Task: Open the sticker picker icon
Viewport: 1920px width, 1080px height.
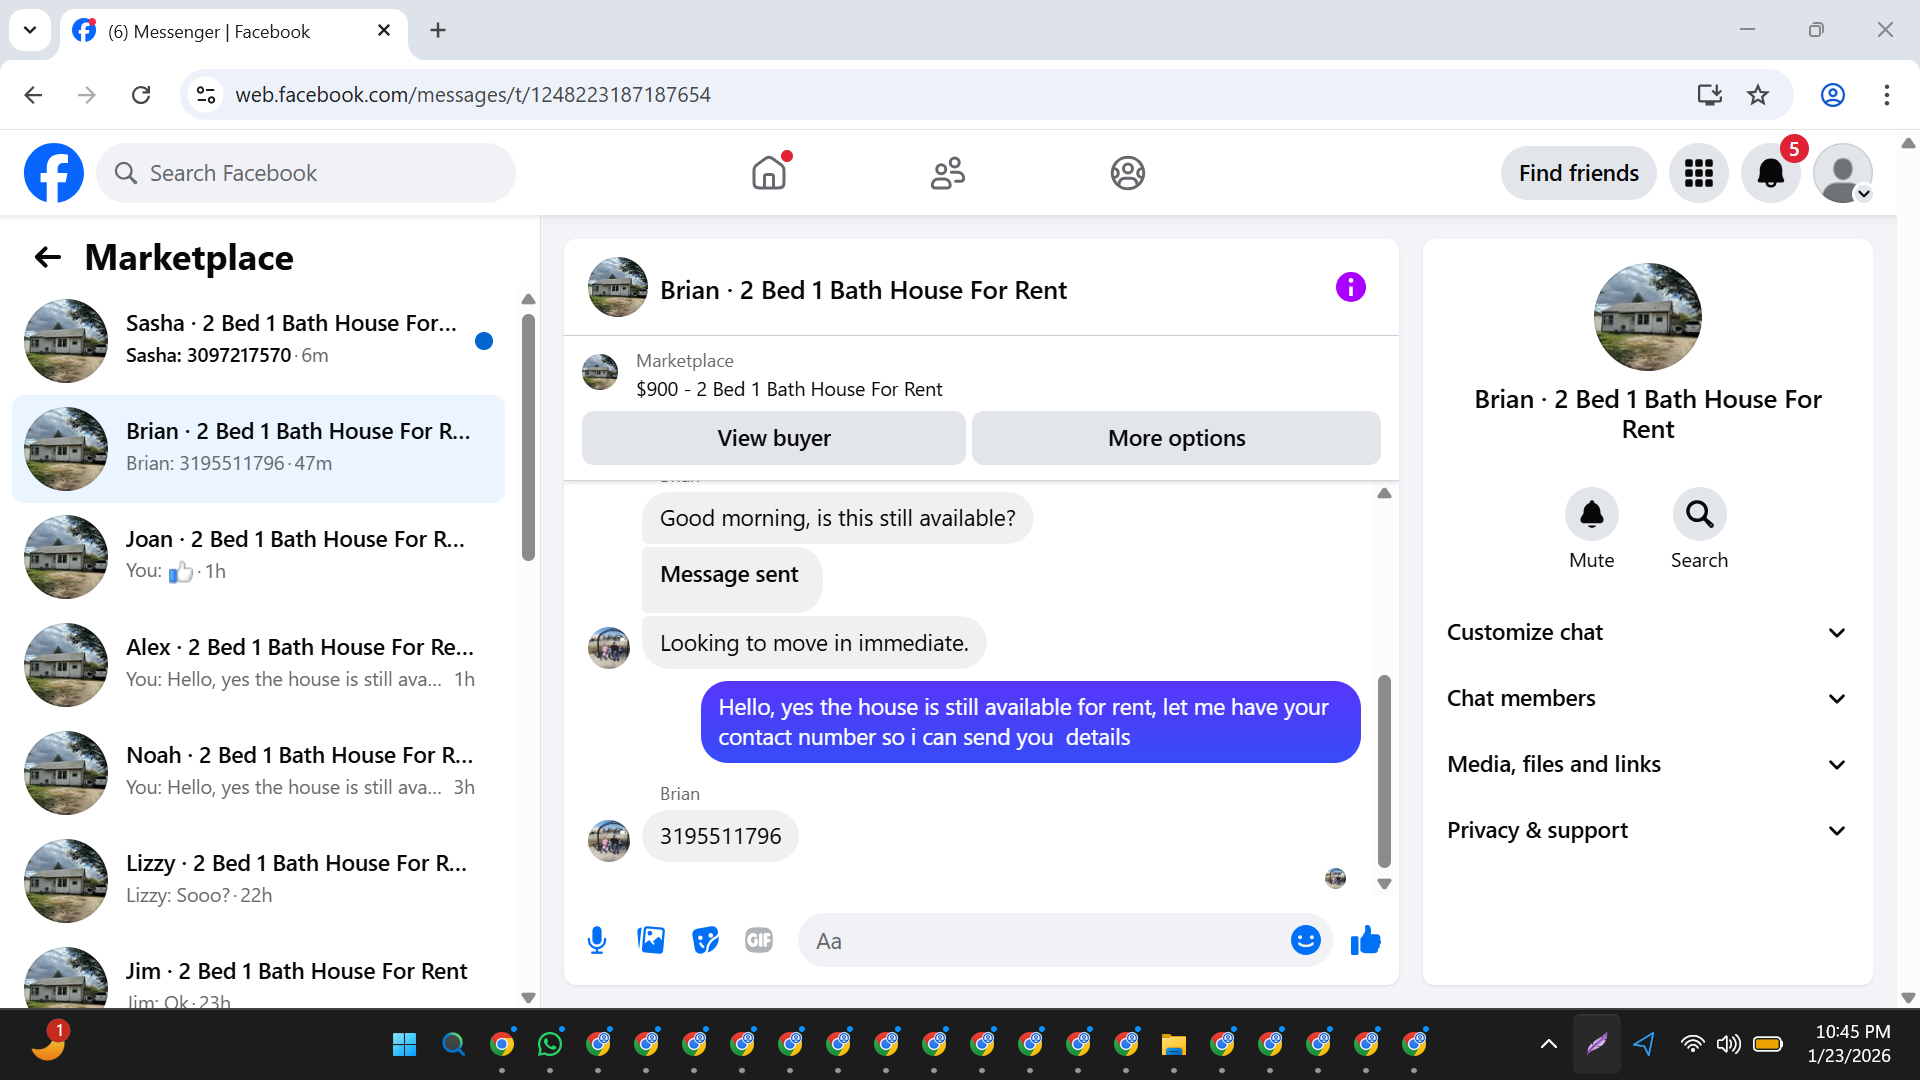Action: [705, 940]
